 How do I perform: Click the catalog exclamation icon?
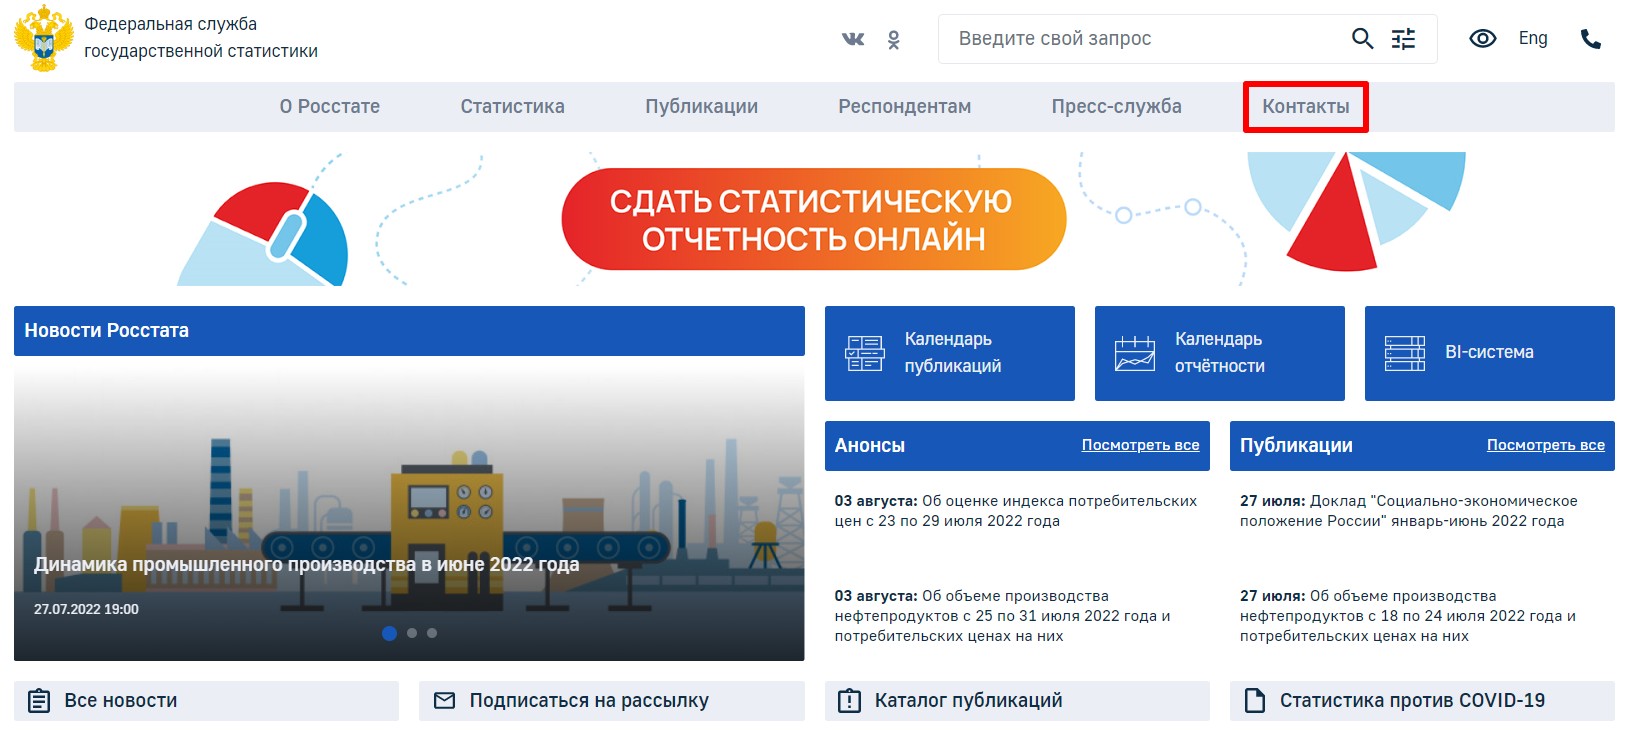click(849, 701)
